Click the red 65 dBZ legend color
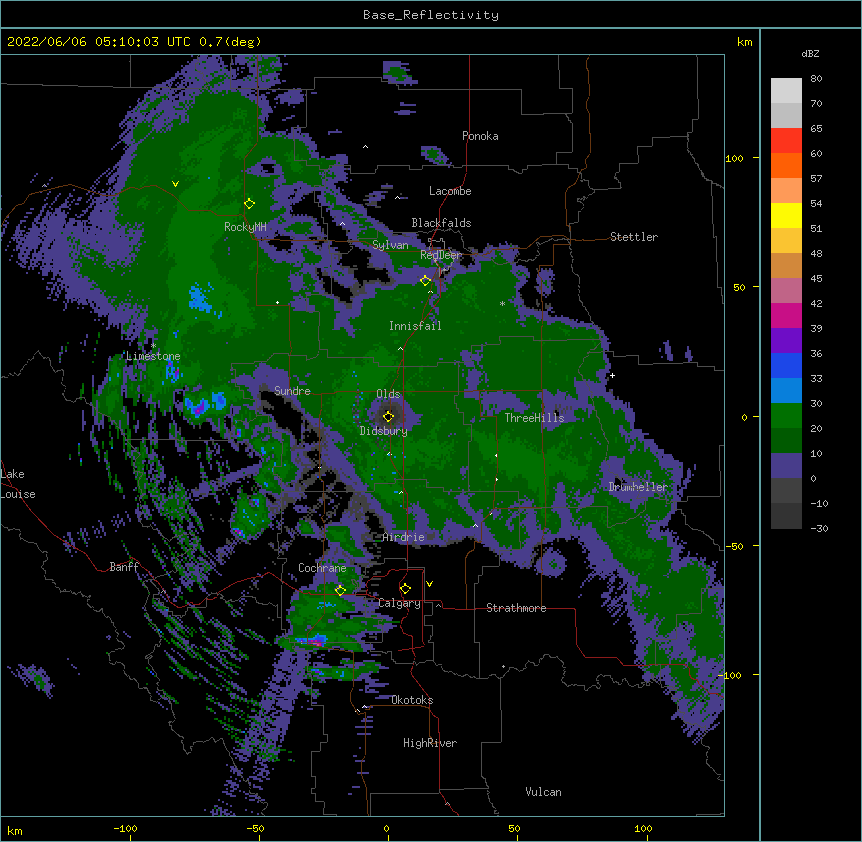 click(786, 140)
